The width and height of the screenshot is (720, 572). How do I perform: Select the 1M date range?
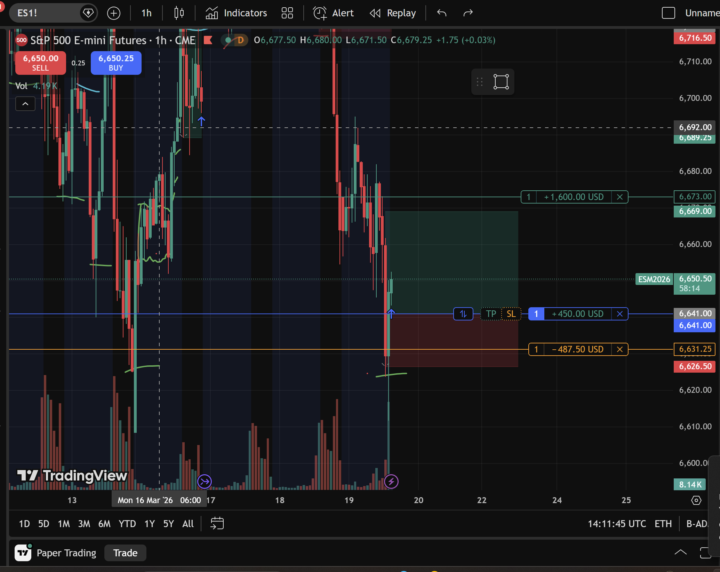(x=64, y=524)
